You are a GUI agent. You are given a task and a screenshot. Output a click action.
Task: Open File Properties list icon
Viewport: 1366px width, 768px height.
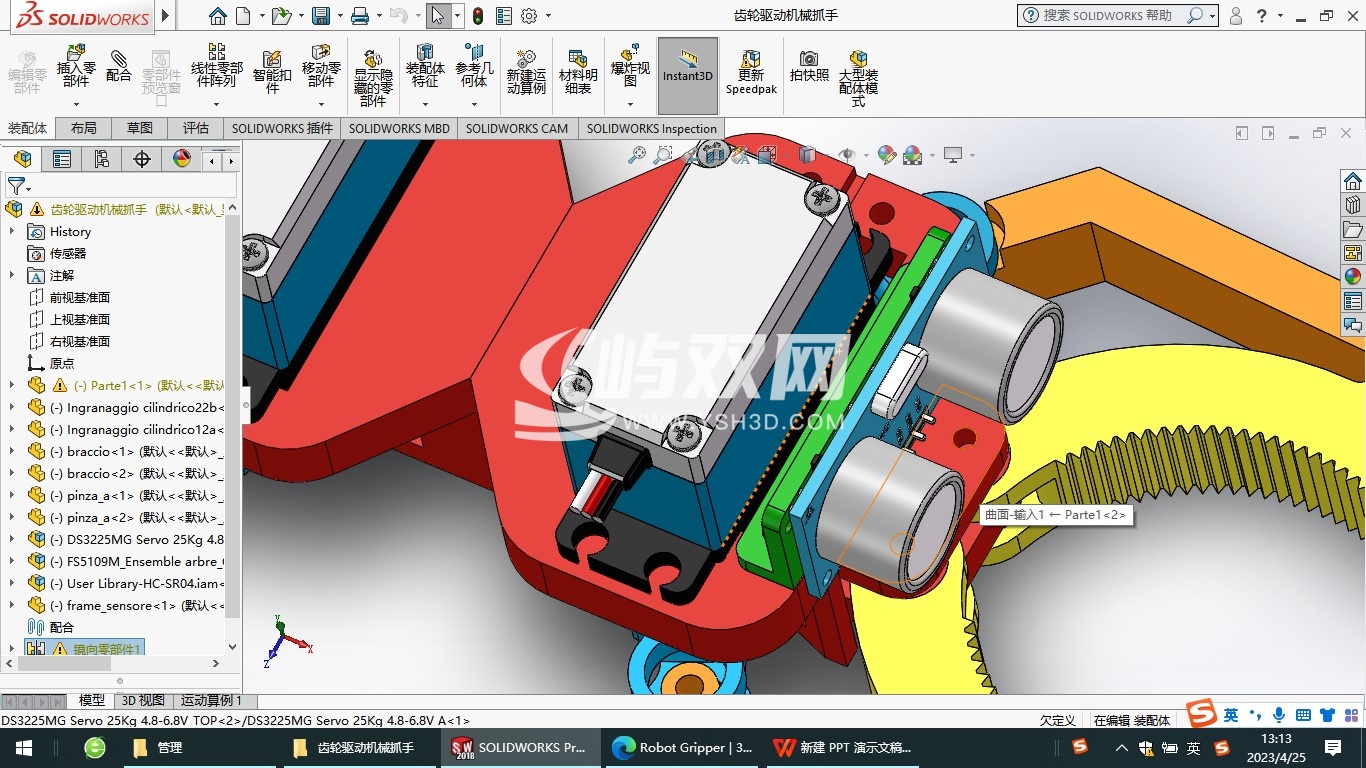[x=504, y=16]
